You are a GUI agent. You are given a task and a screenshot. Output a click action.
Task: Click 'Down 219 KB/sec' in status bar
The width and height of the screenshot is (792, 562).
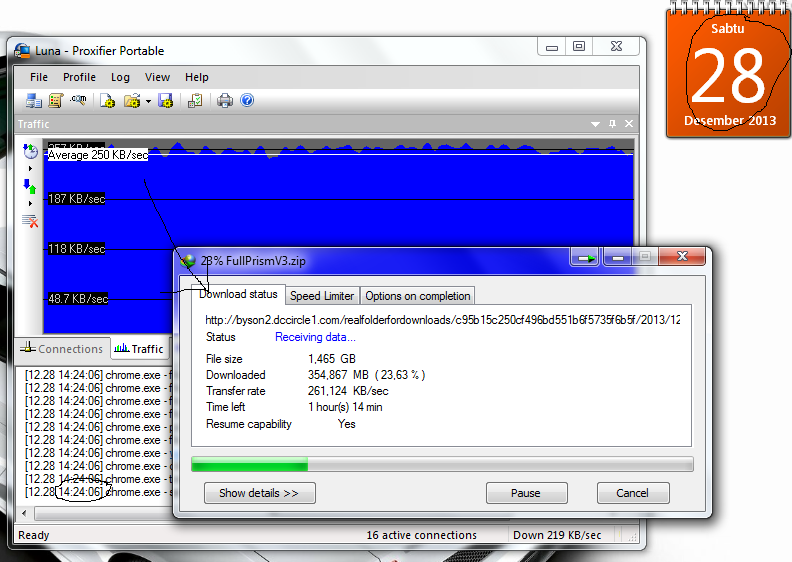click(x=557, y=535)
